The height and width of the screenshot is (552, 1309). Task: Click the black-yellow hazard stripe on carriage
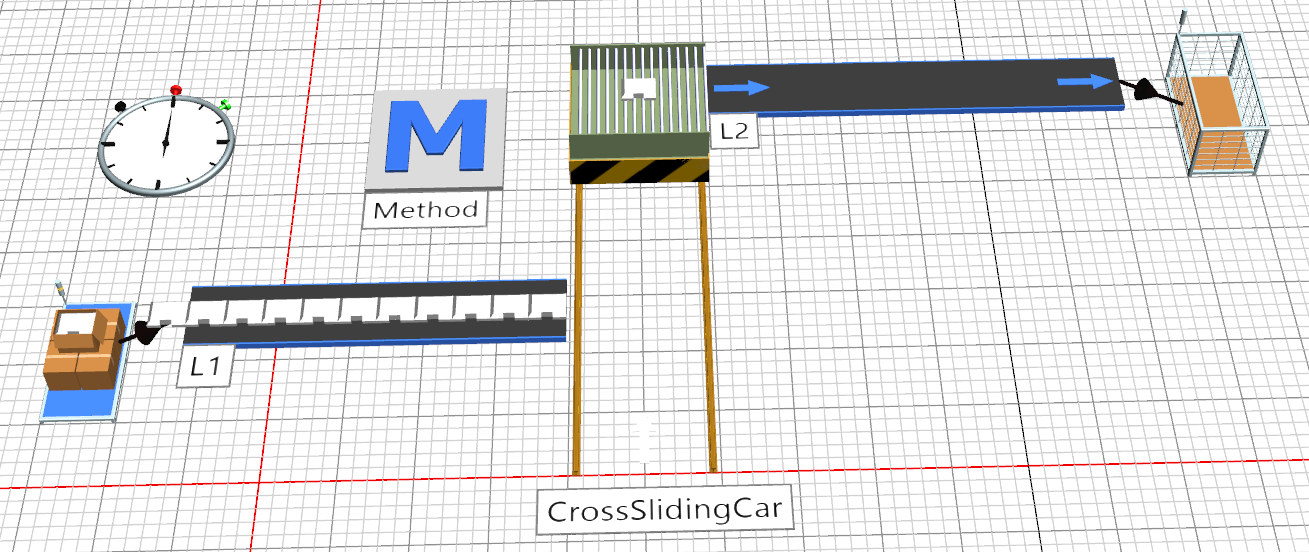(639, 172)
